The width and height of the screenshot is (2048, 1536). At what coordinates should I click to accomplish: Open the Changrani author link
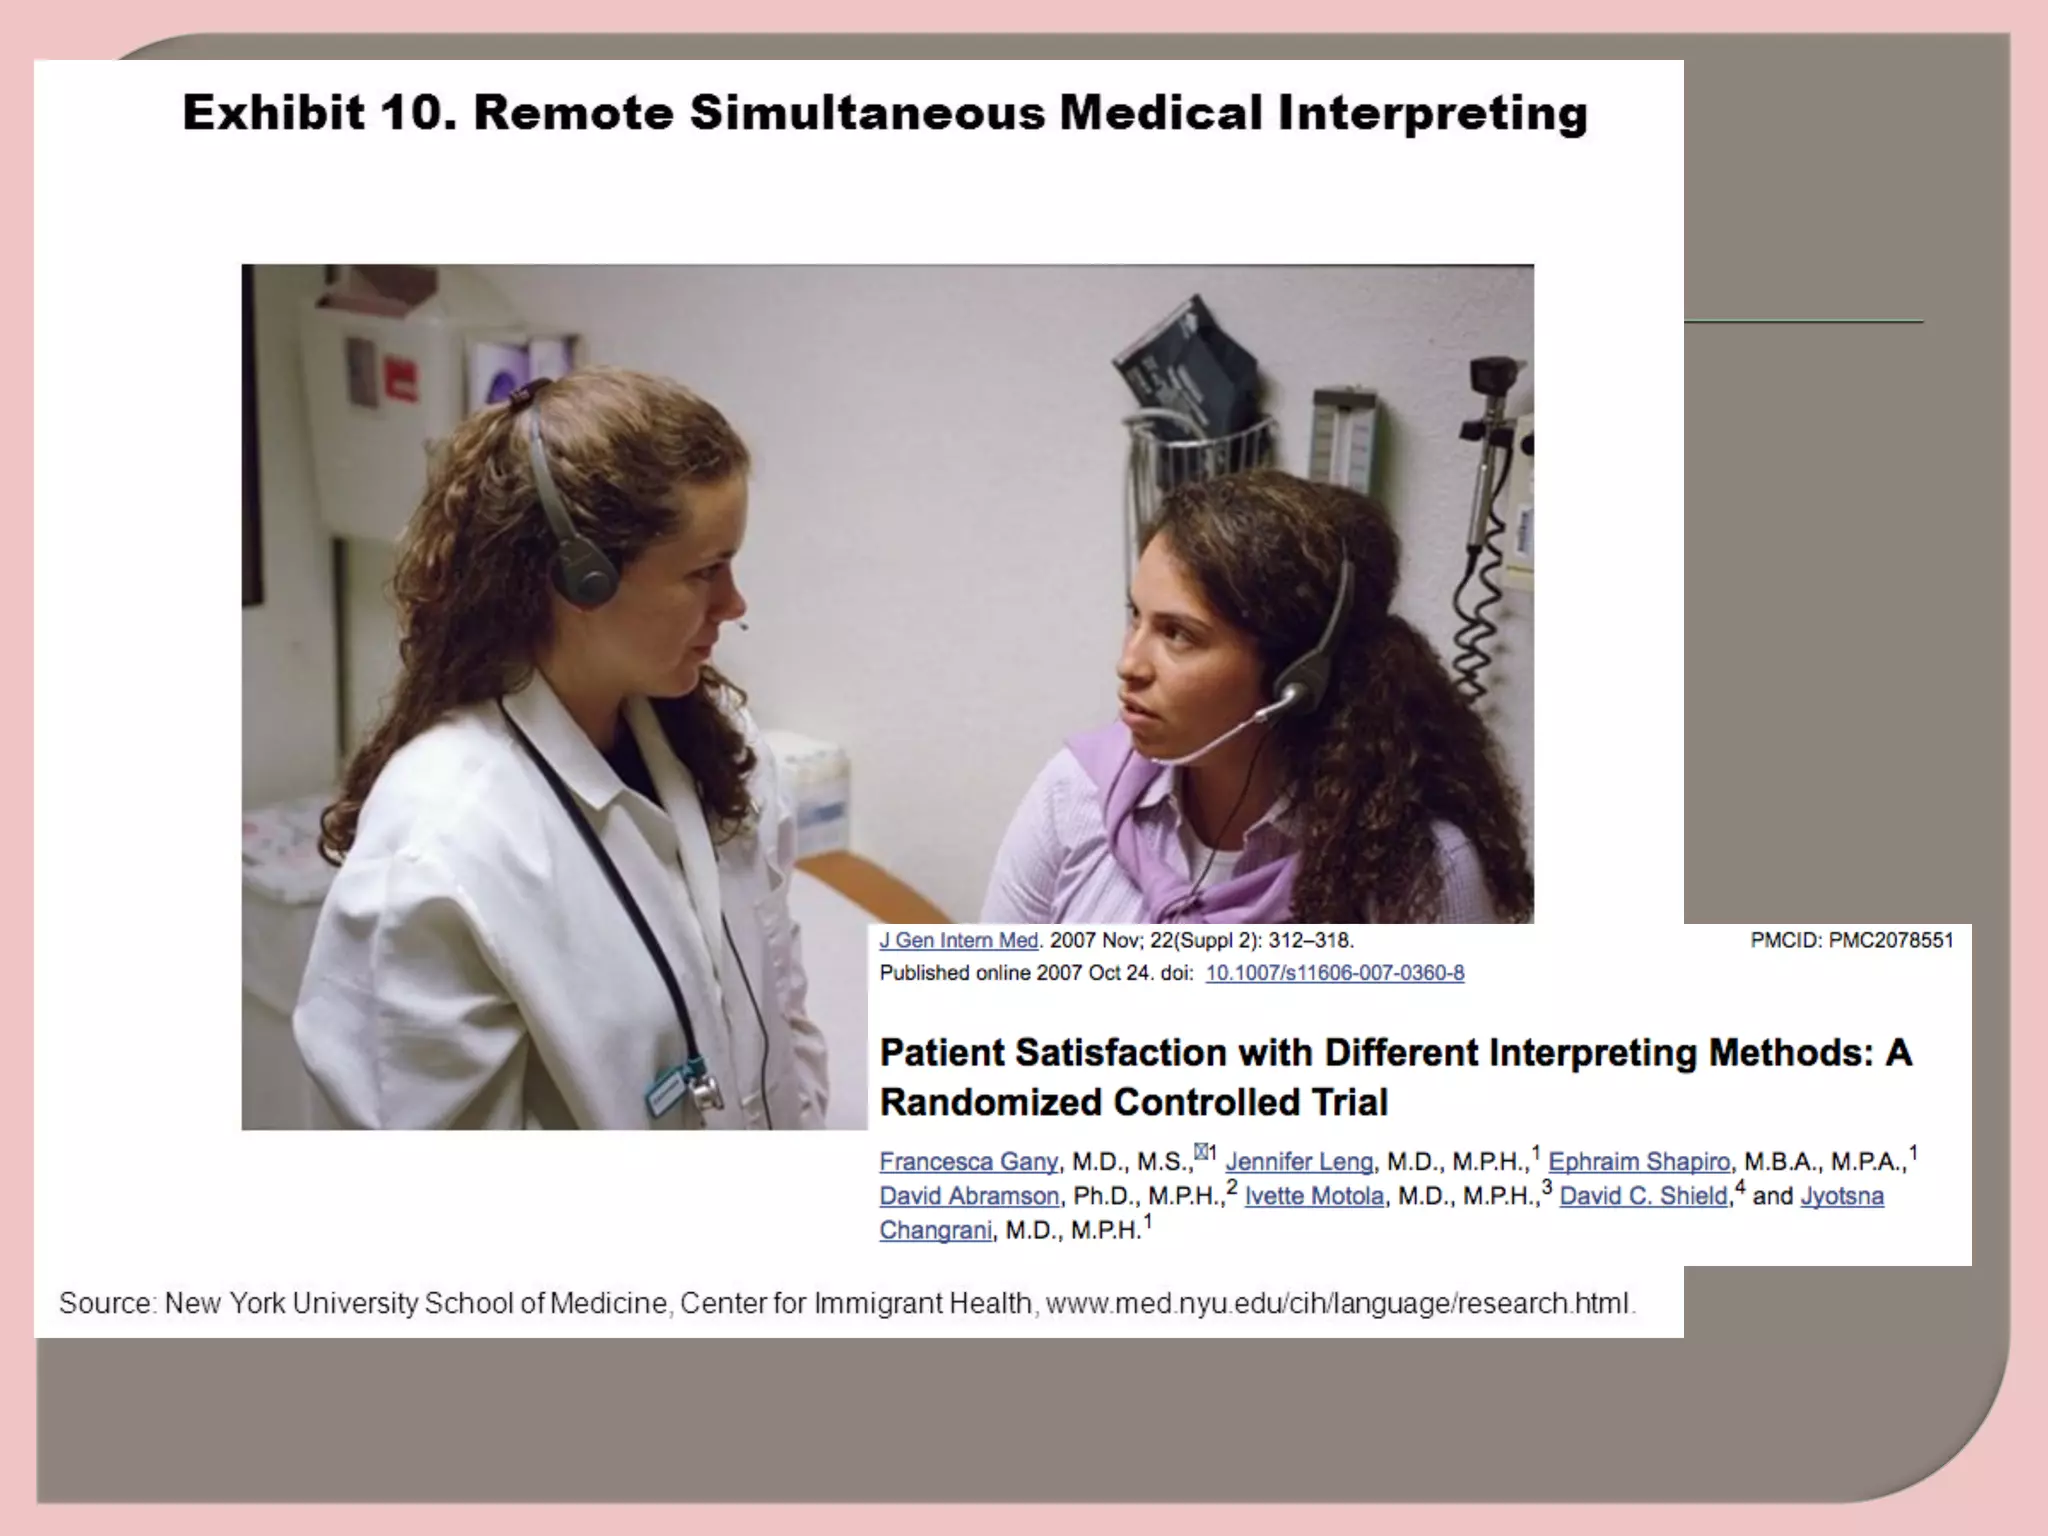tap(936, 1231)
